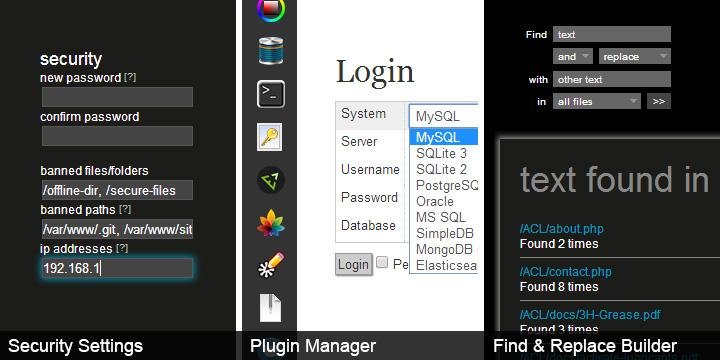Click 'Found 8 times' text
The width and height of the screenshot is (720, 360).
coord(559,287)
